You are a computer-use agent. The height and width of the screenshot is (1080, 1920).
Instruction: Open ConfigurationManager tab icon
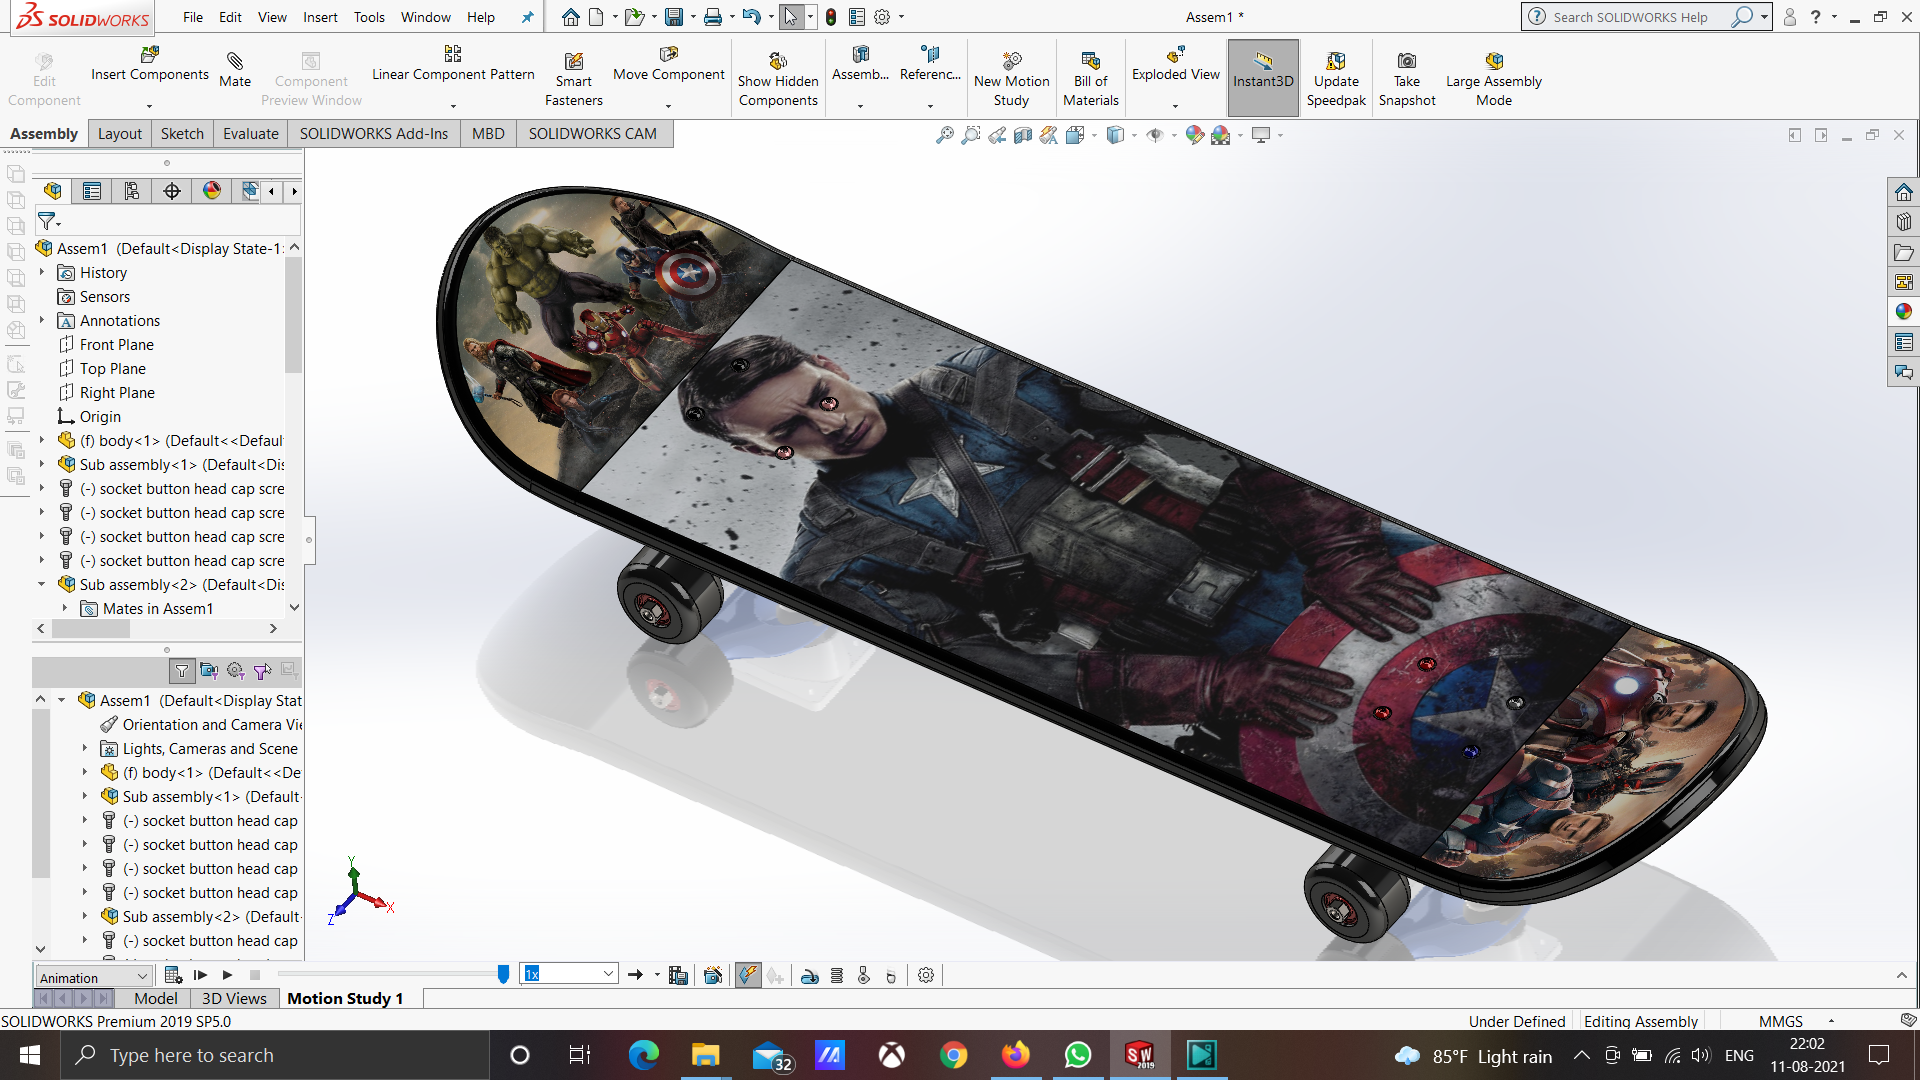pos(132,191)
